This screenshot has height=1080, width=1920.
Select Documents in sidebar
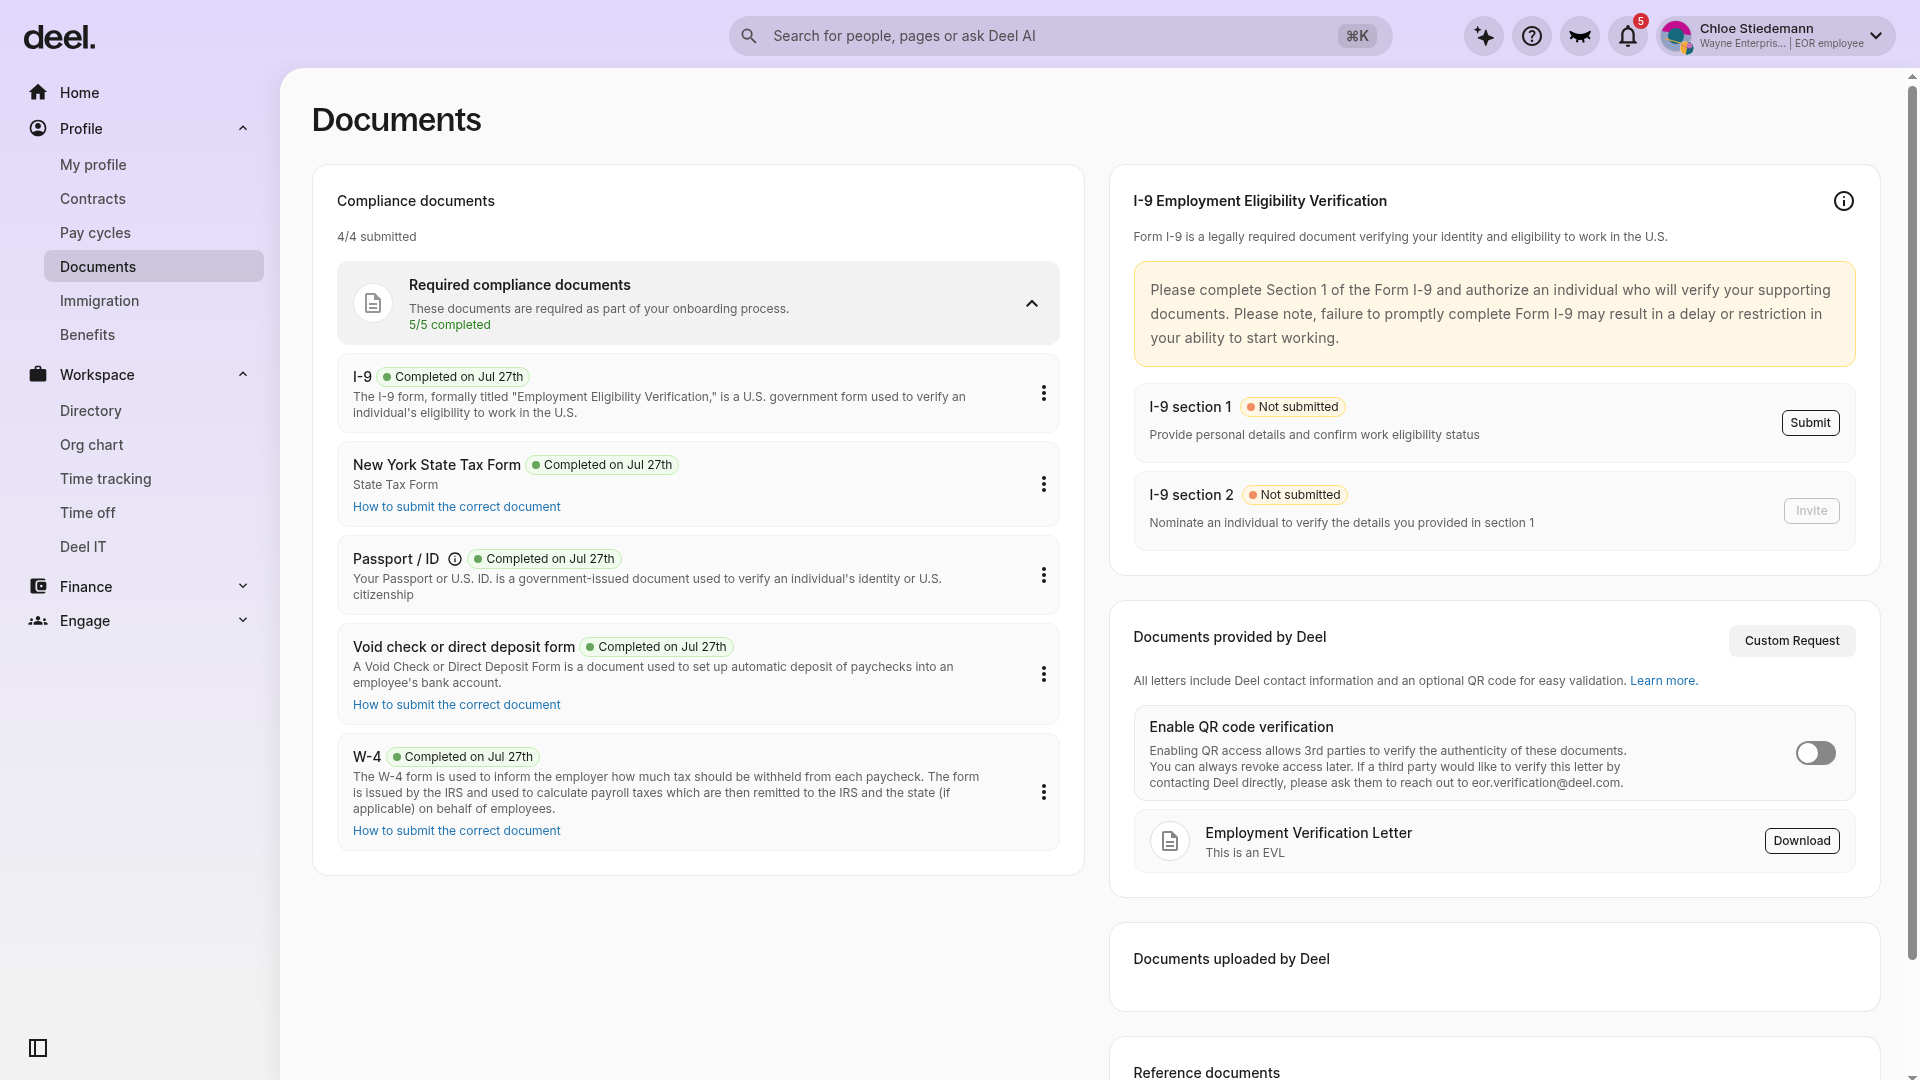(x=154, y=266)
